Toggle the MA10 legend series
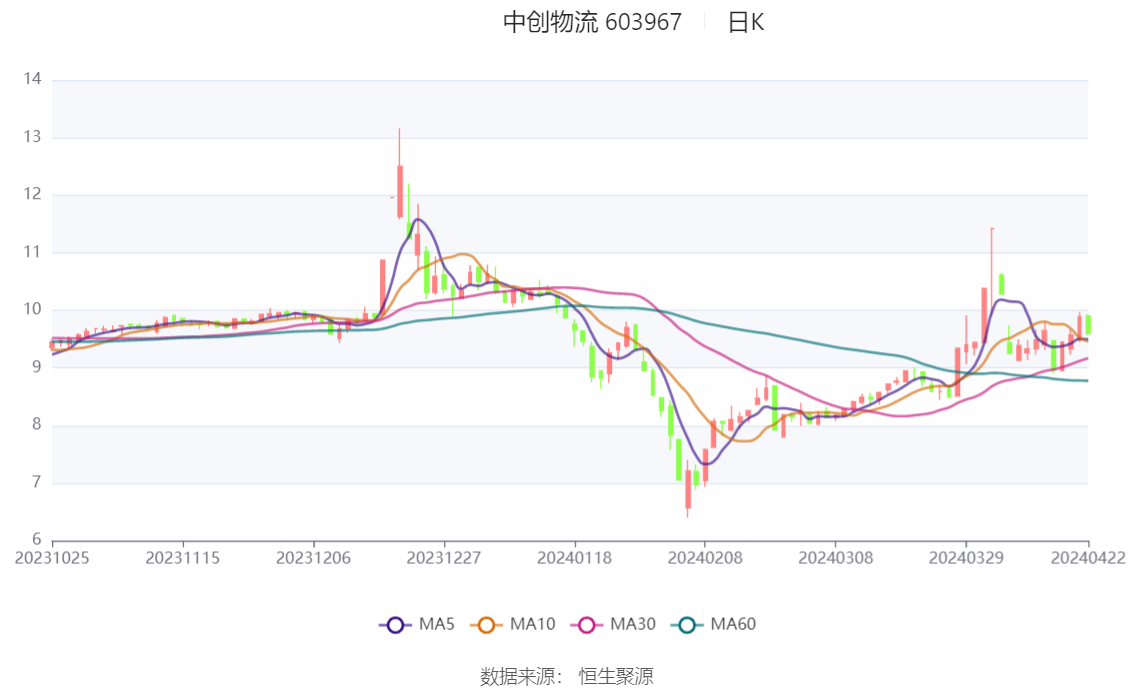Image resolution: width=1134 pixels, height=689 pixels. click(513, 625)
